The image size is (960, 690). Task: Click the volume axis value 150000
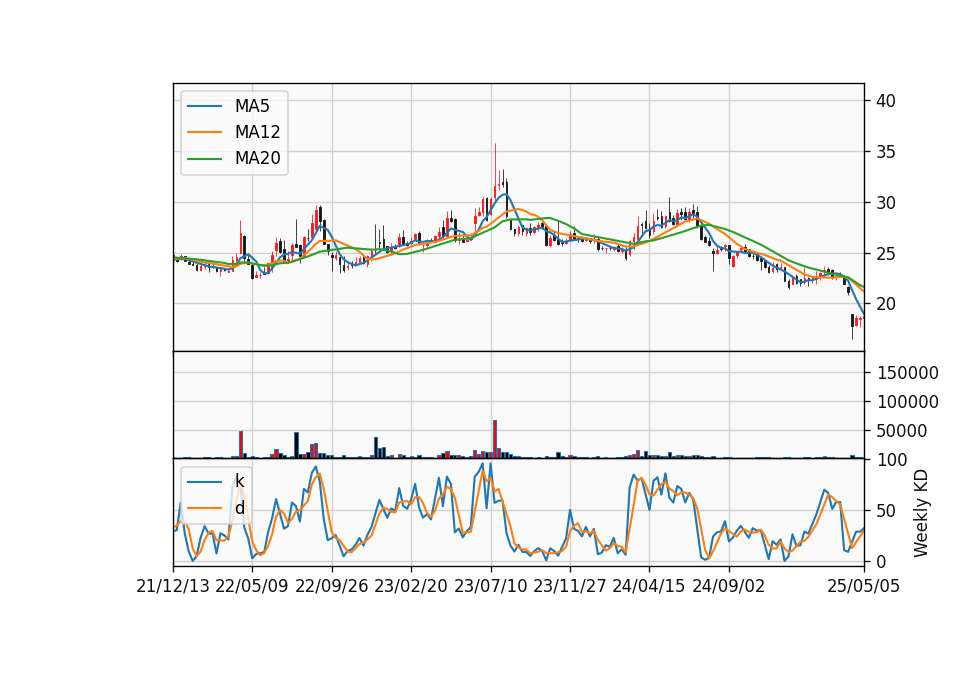(x=907, y=373)
